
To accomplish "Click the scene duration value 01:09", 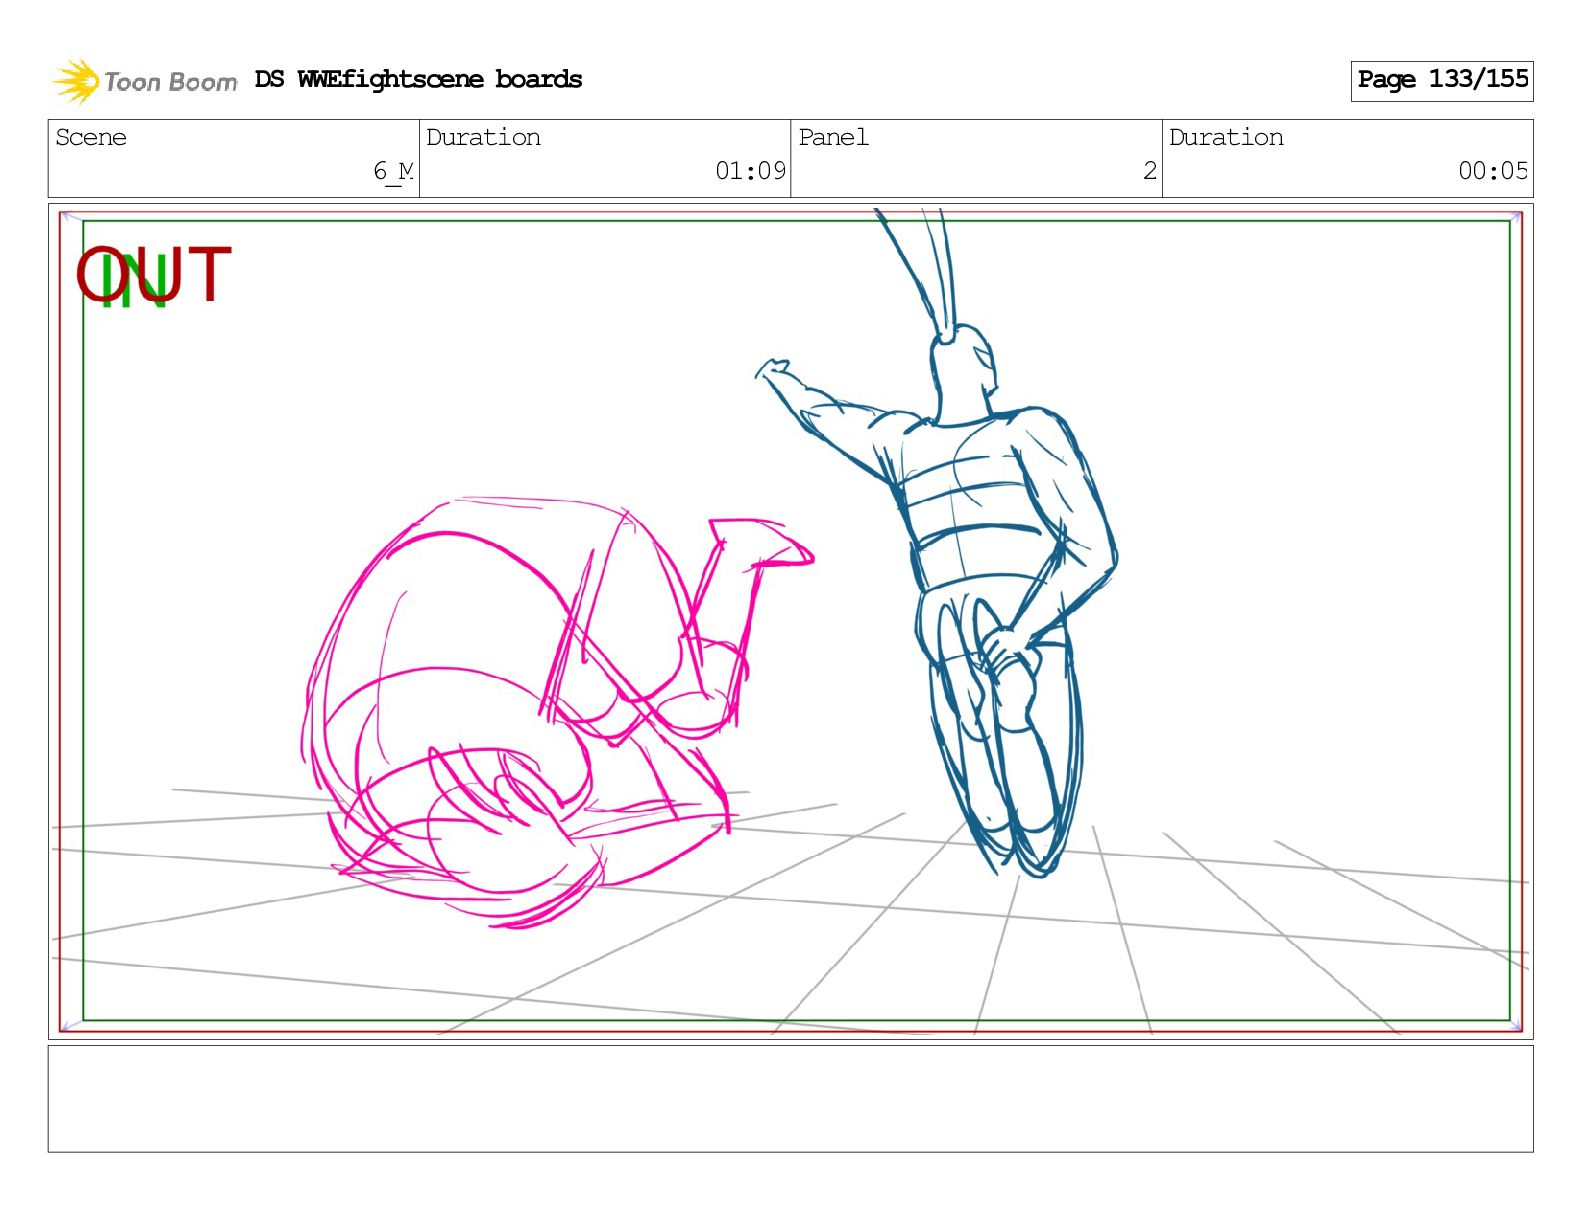I will pyautogui.click(x=750, y=172).
